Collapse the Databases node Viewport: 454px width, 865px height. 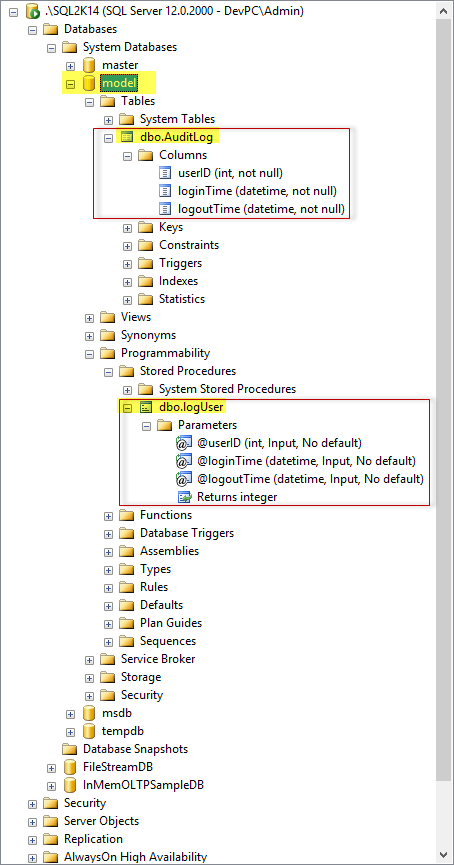coord(33,29)
